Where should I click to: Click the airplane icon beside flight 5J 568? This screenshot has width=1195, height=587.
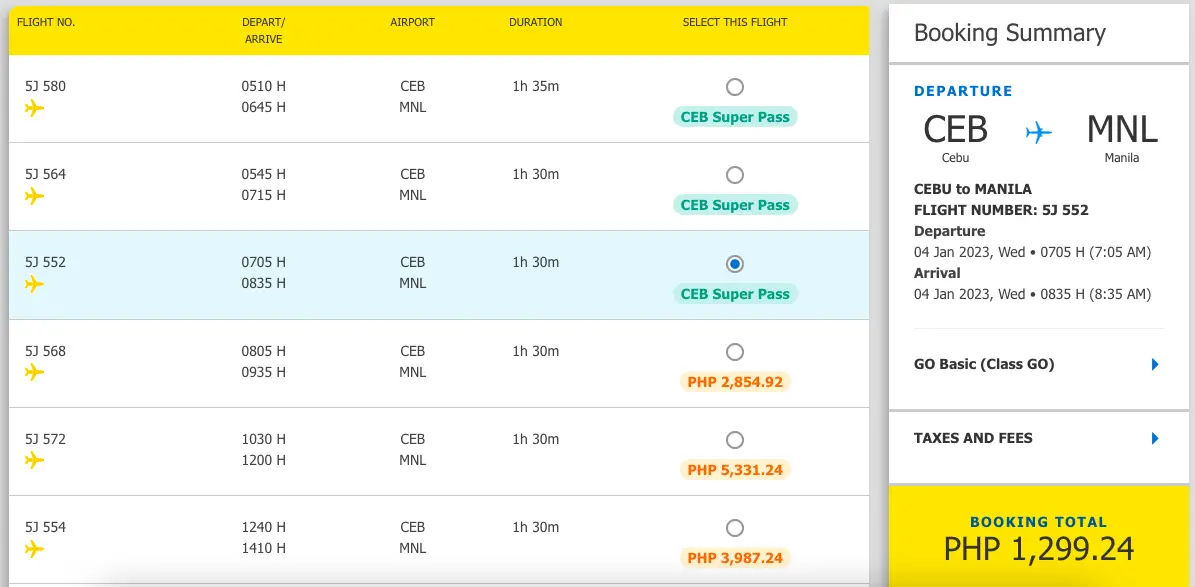[x=35, y=373]
